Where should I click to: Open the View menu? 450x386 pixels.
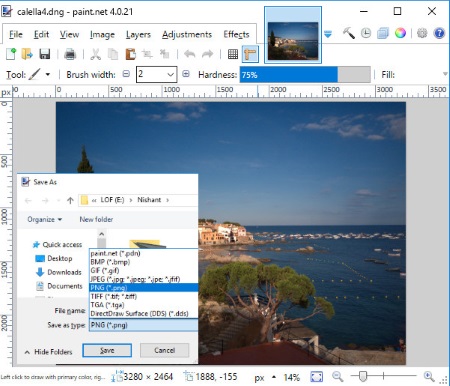(x=69, y=34)
